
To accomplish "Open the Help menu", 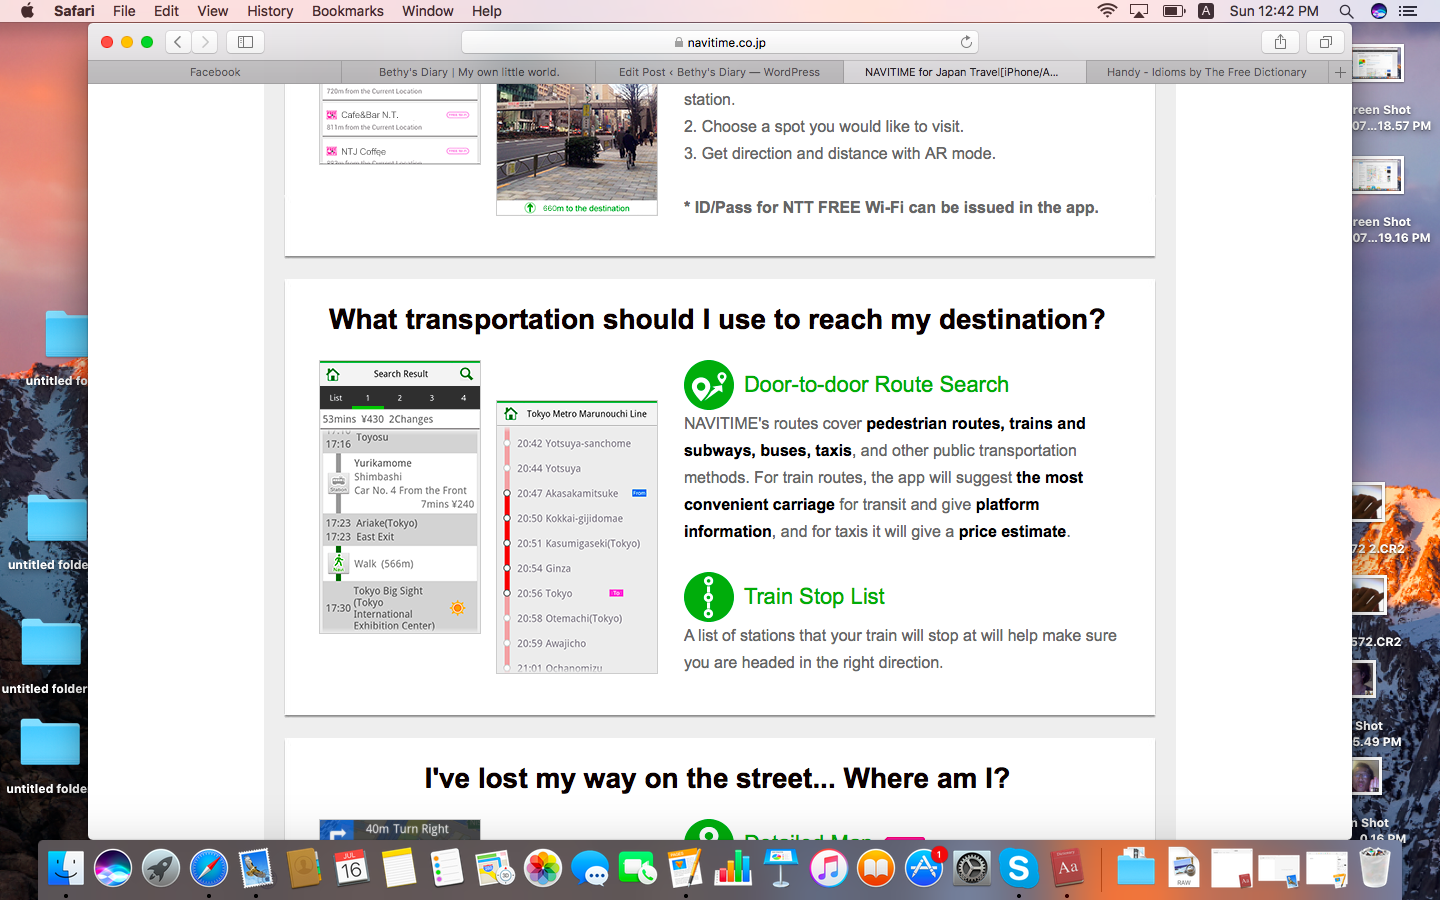I will 487,11.
